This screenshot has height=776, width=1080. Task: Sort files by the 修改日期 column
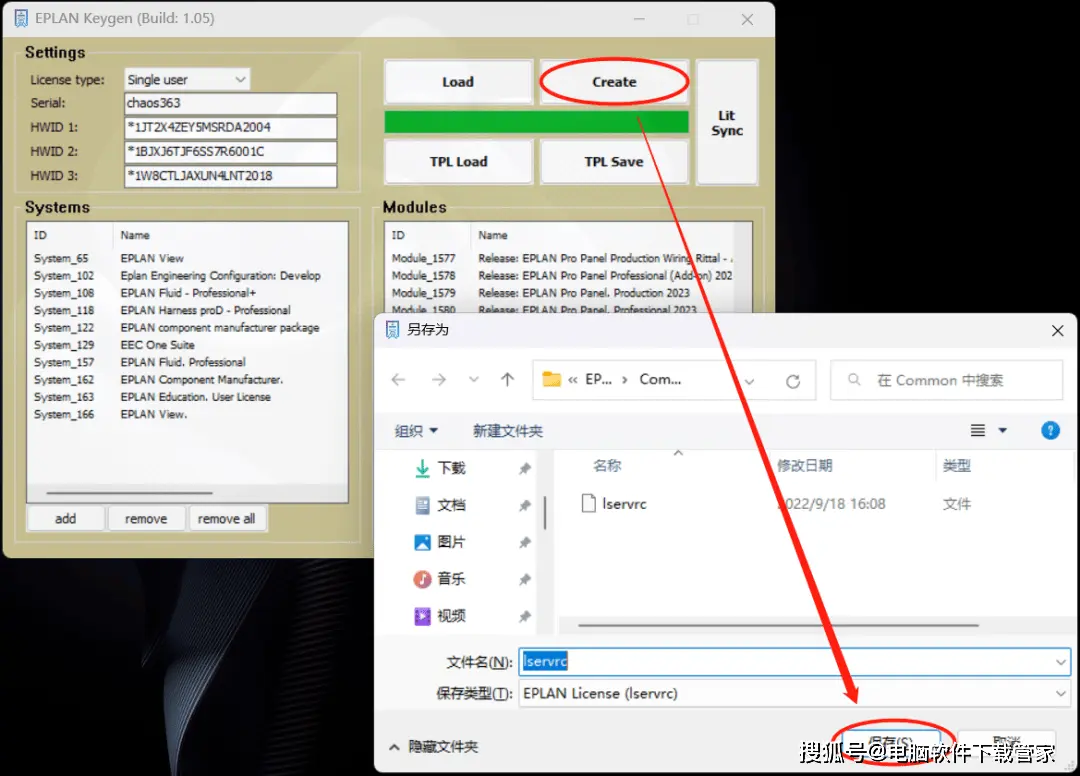(804, 466)
